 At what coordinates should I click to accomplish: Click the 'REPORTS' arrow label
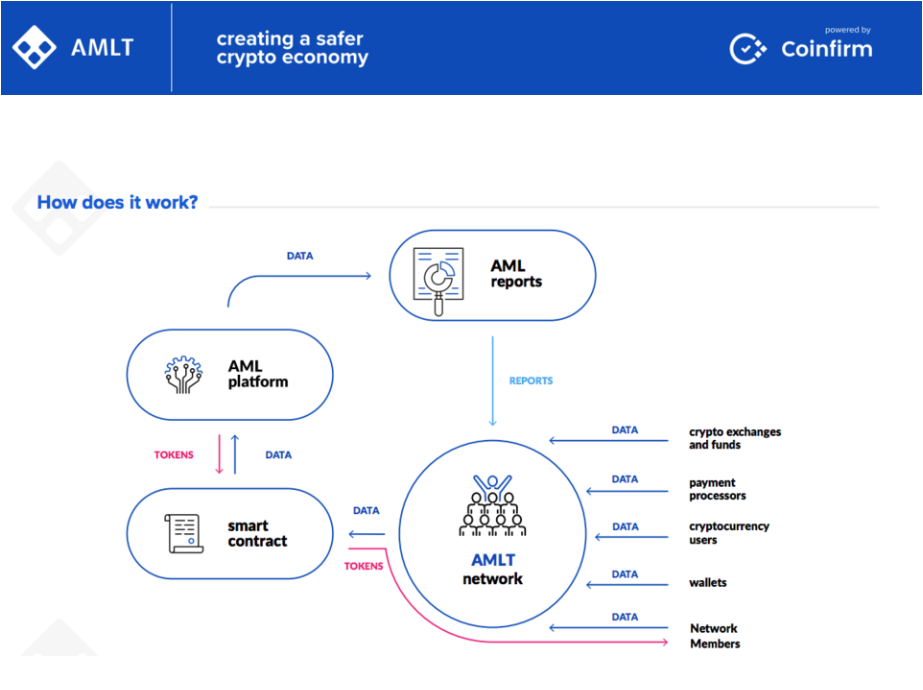531,381
